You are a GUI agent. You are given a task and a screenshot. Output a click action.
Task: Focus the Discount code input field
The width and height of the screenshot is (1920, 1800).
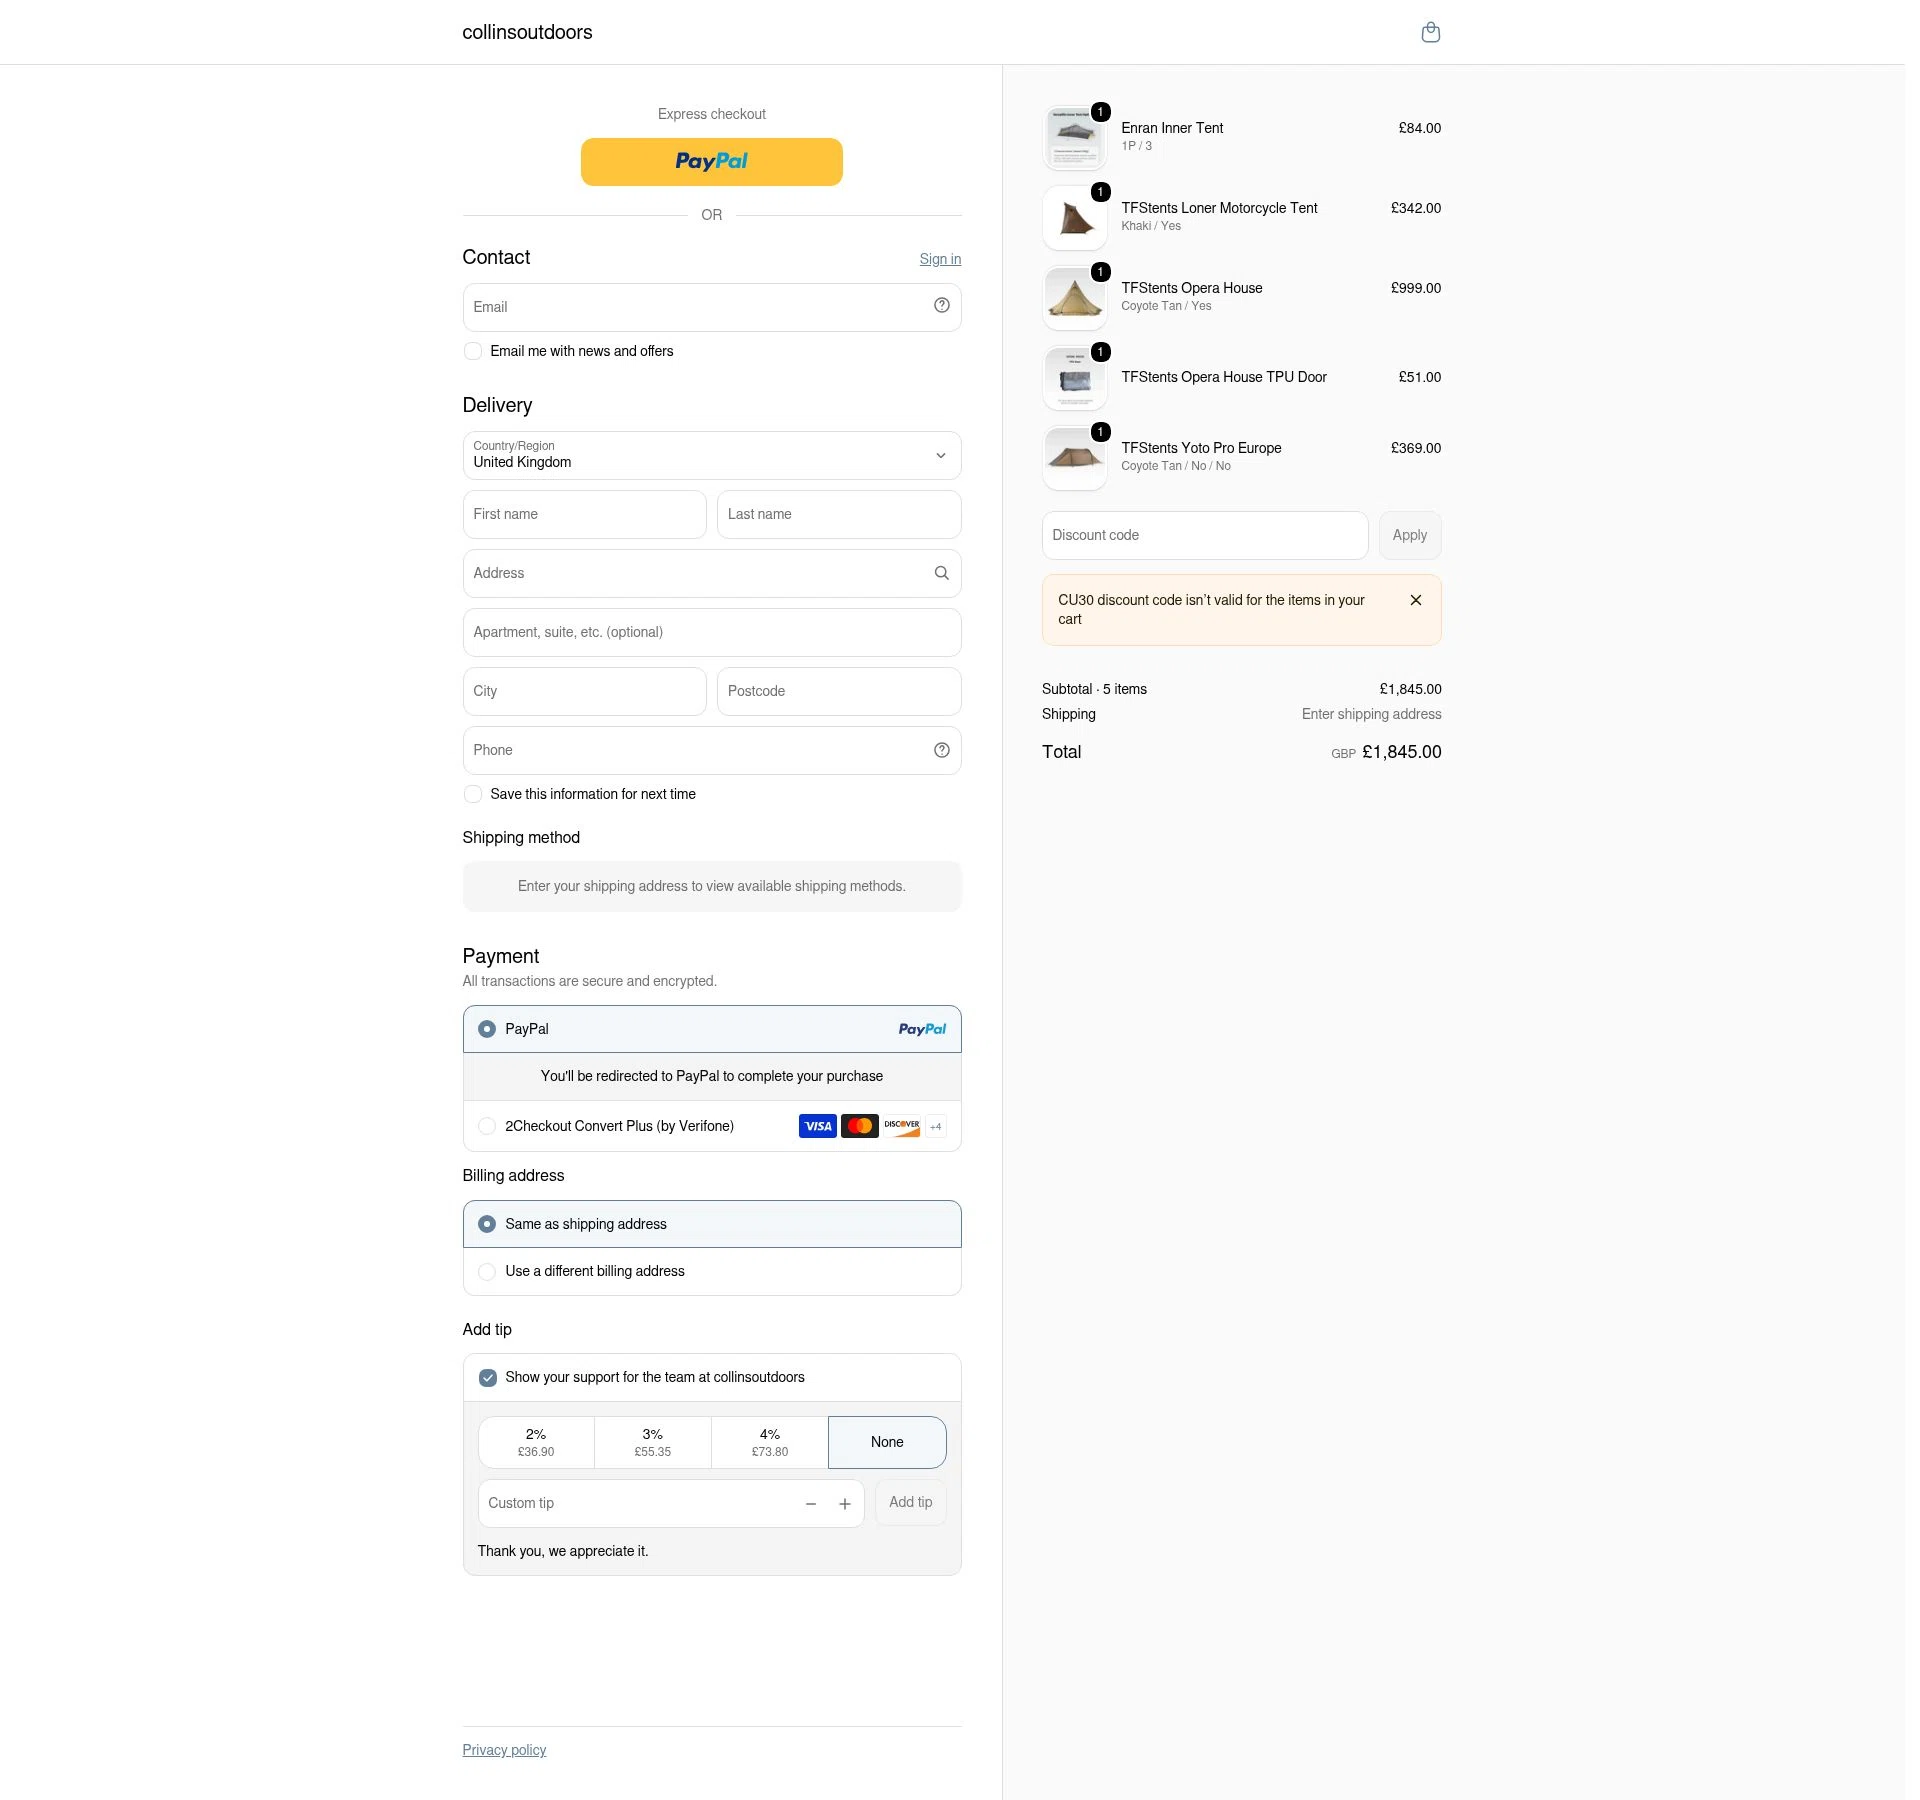coord(1205,536)
